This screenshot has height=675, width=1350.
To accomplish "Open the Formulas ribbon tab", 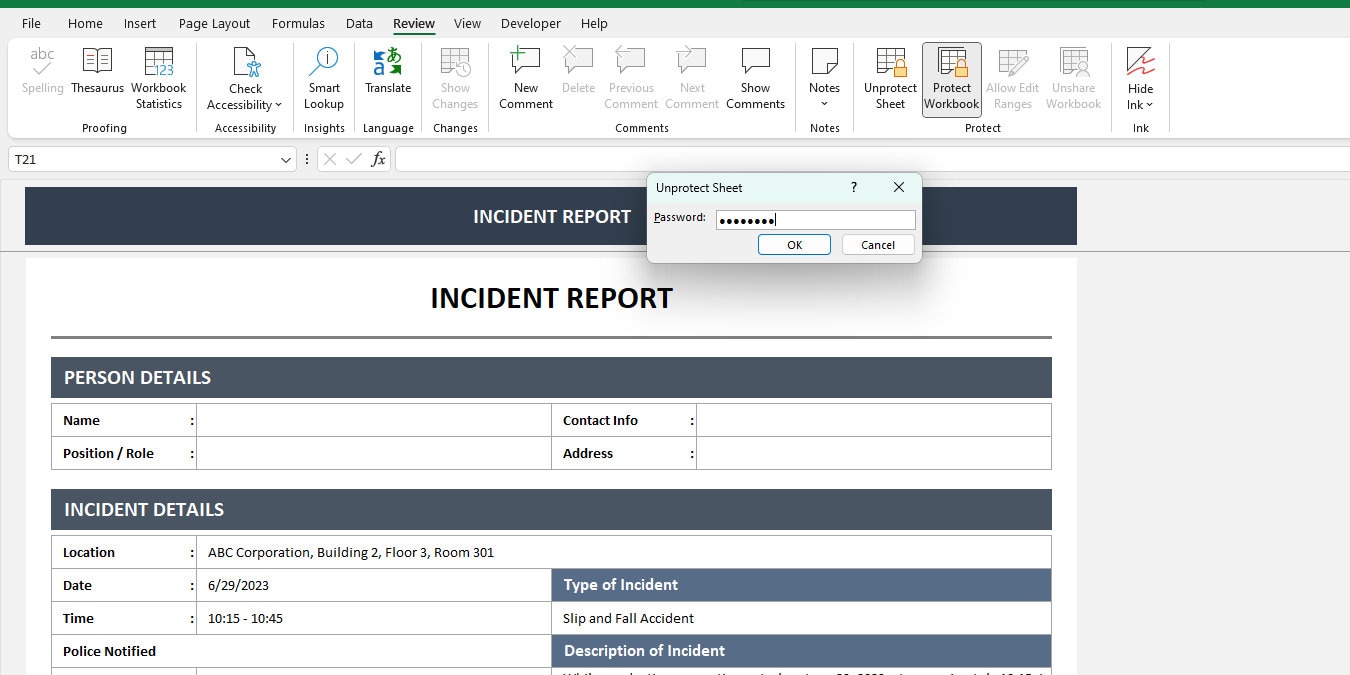I will click(x=298, y=23).
